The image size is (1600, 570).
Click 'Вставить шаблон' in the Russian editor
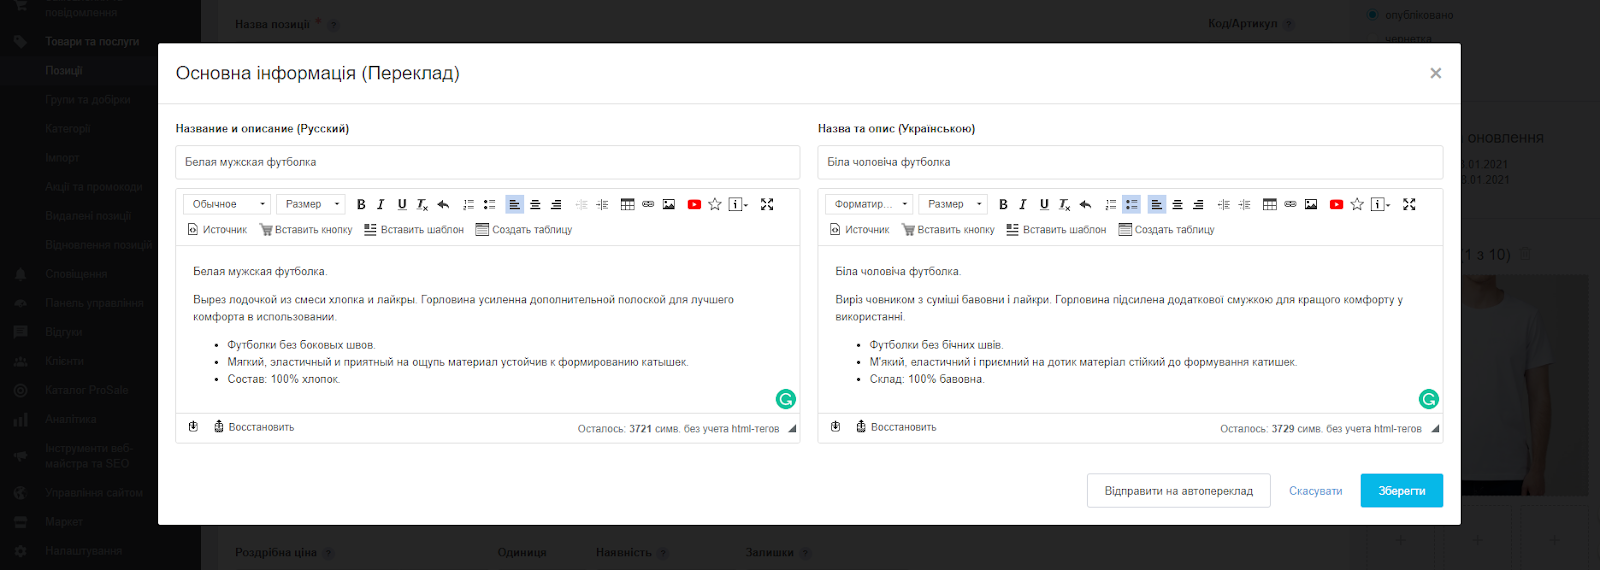414,230
